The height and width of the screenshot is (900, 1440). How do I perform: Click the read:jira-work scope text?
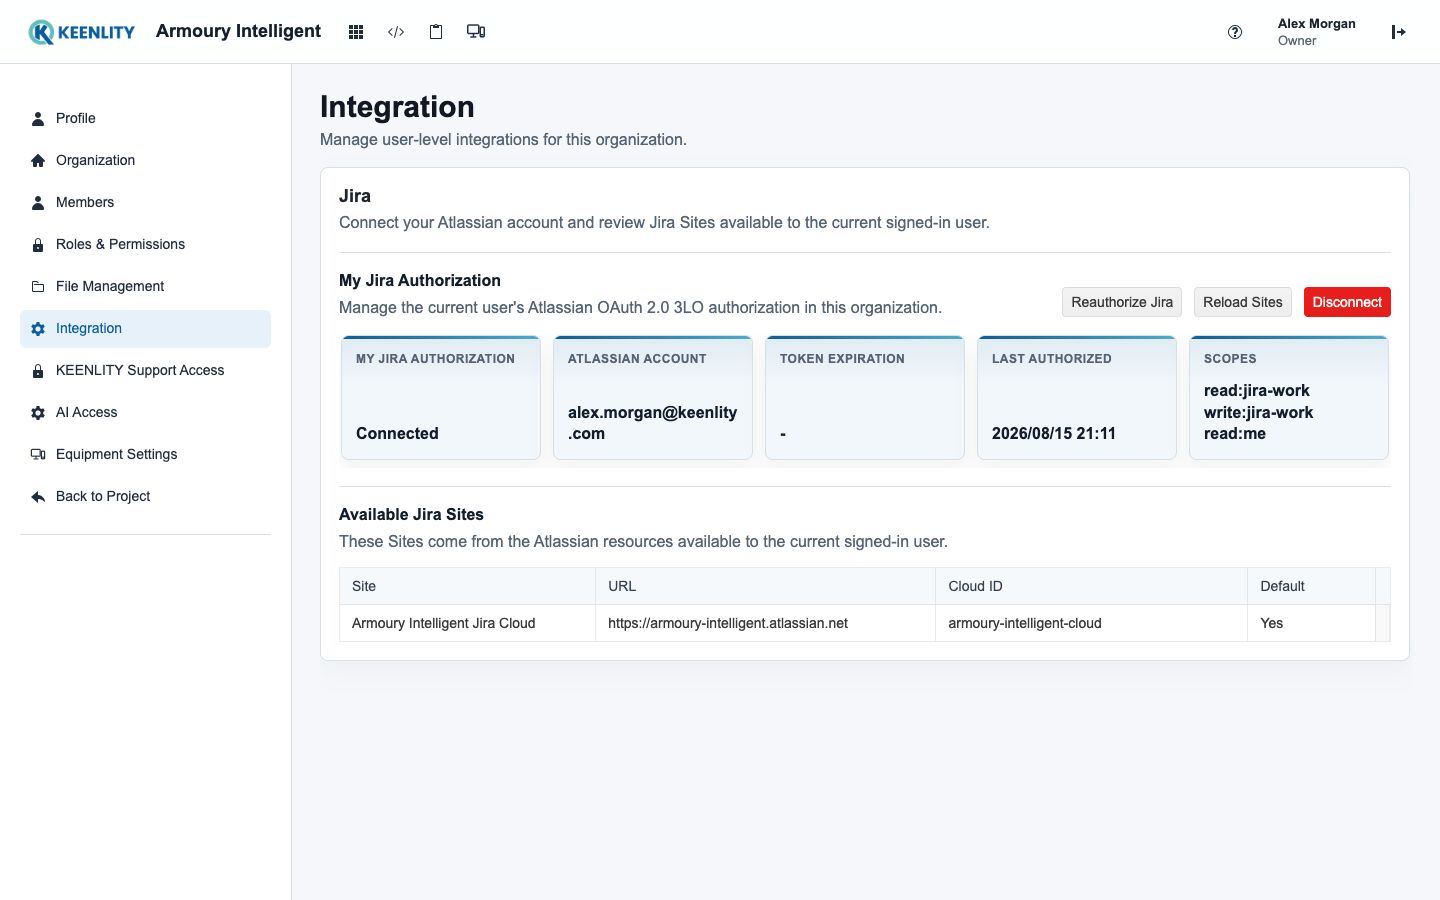click(x=1257, y=390)
